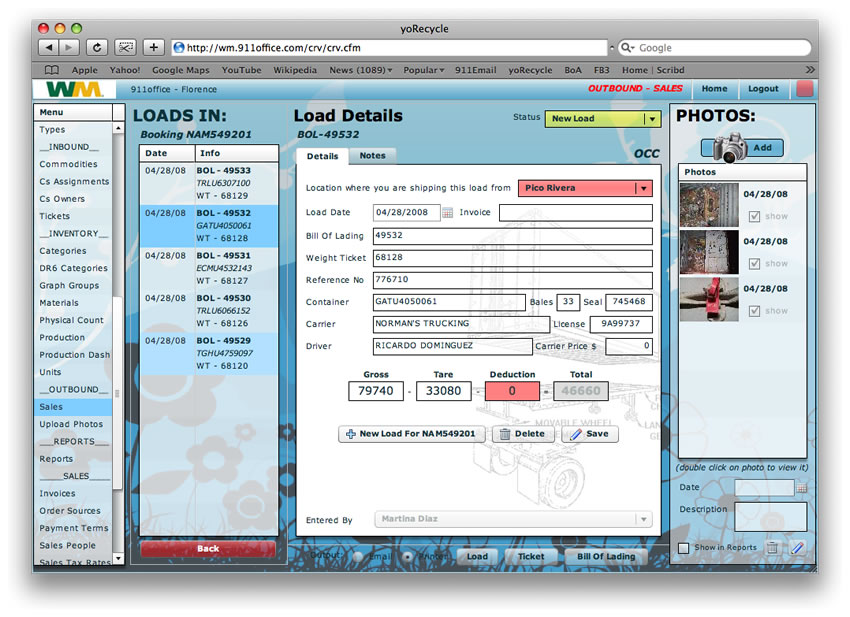The height and width of the screenshot is (617, 850).
Task: Open the Entered By Martina Diaz dropdown
Action: (513, 519)
